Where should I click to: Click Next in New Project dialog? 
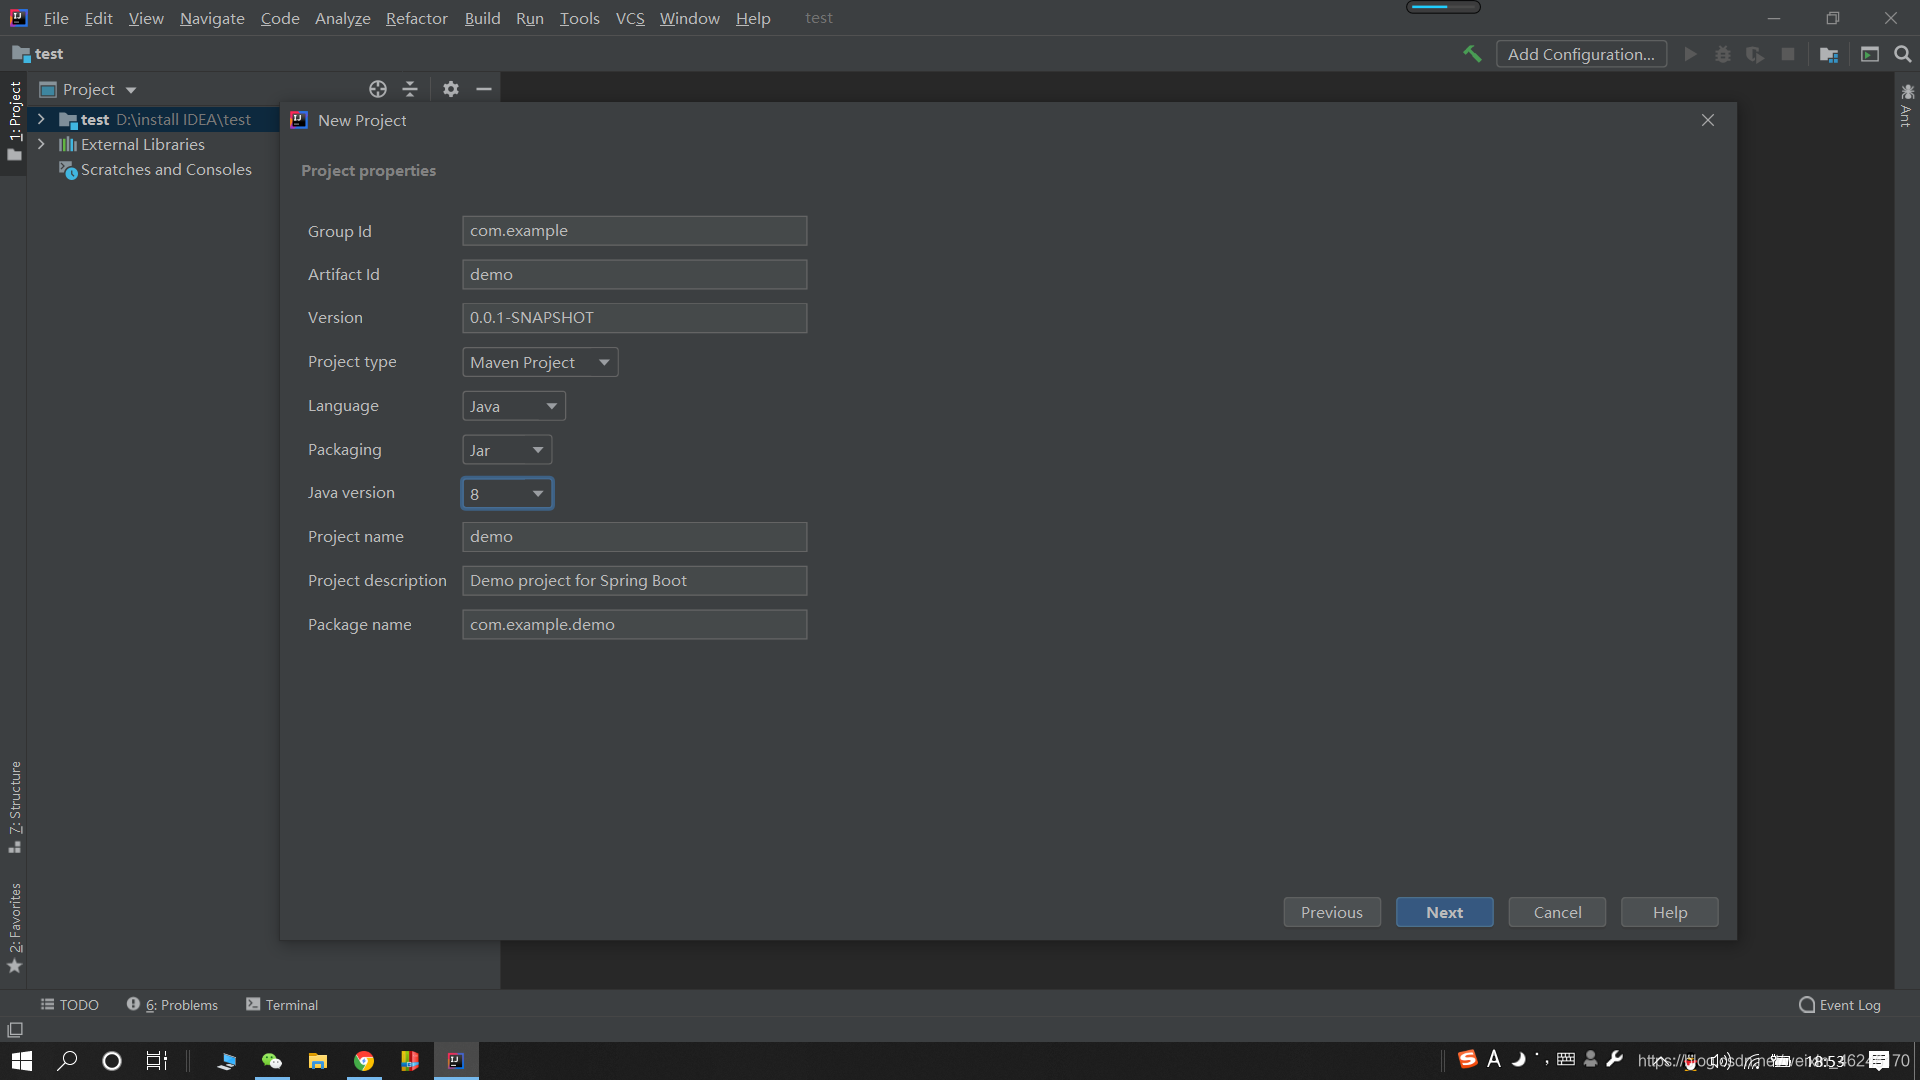pyautogui.click(x=1444, y=912)
